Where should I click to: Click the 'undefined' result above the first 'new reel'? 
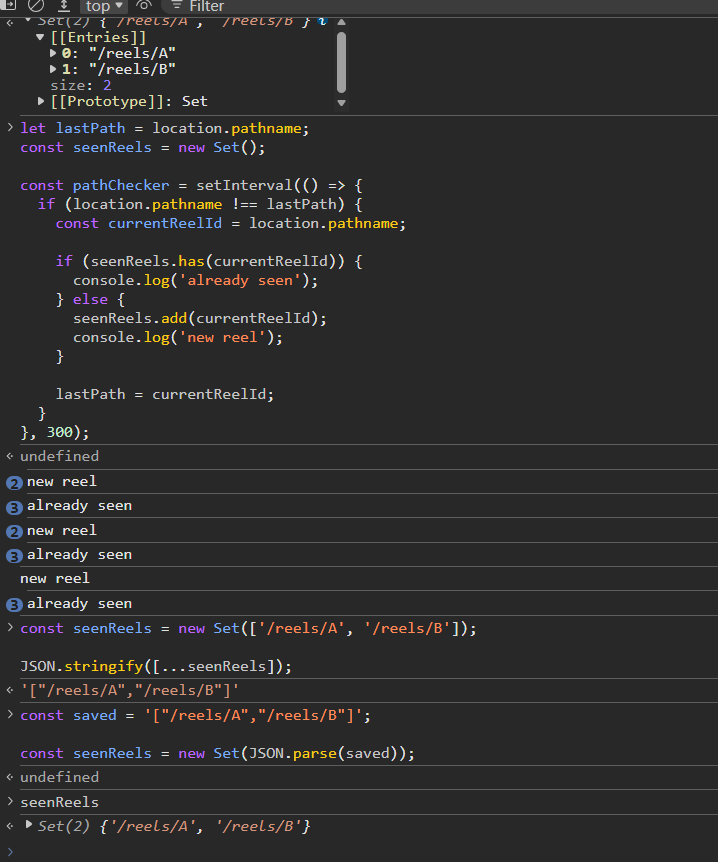click(x=59, y=456)
